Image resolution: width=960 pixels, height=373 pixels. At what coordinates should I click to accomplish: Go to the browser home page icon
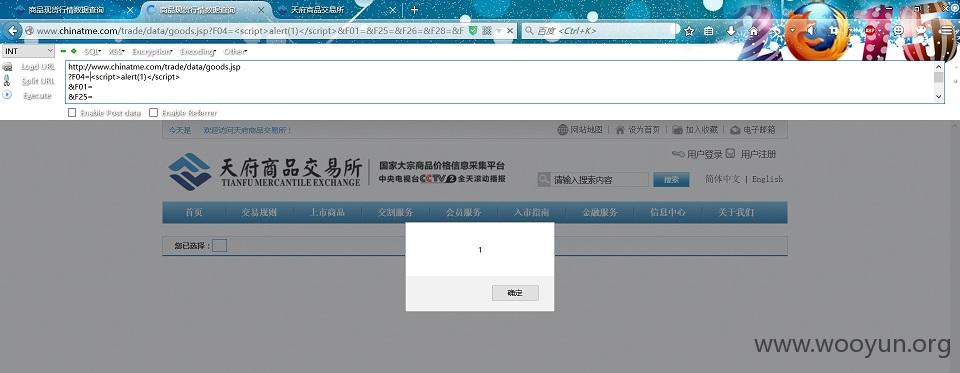point(754,31)
